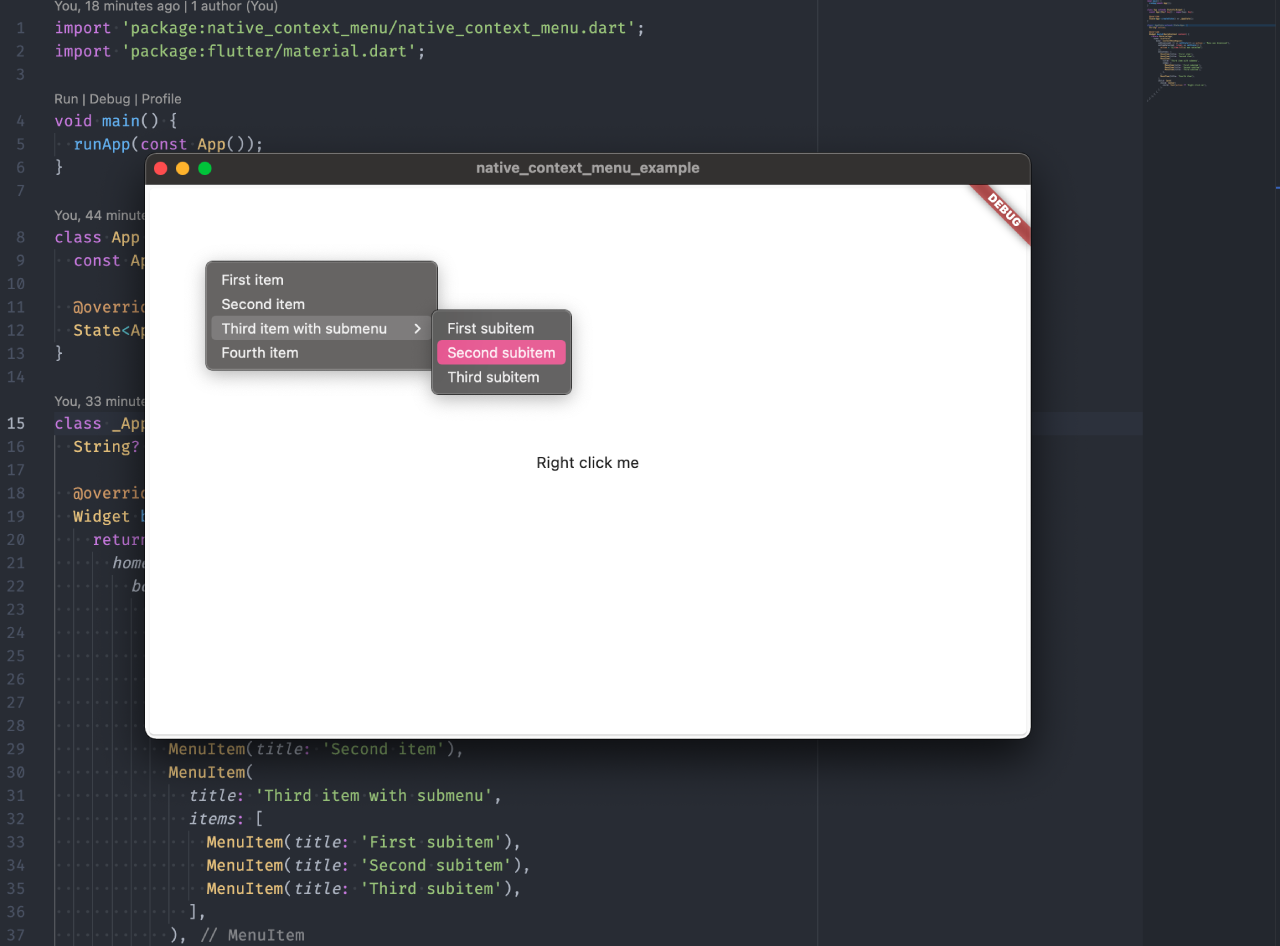Minimize the app with the yellow button
1280x946 pixels.
182,169
